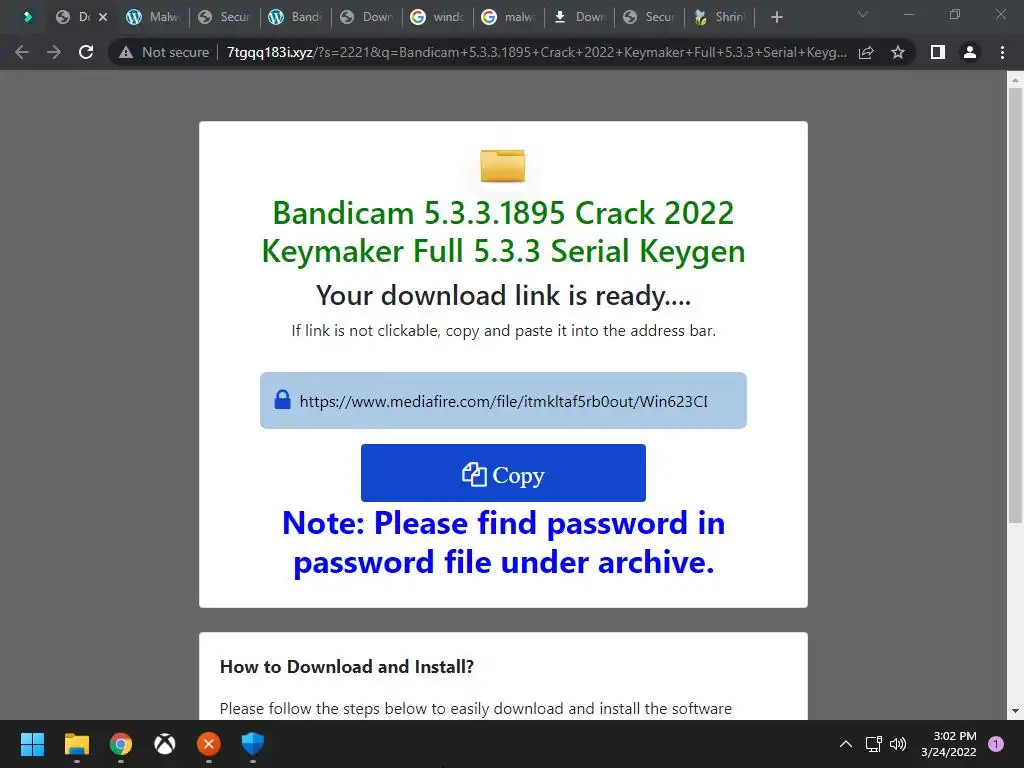This screenshot has height=768, width=1024.
Task: Open the Chrome profile icon
Action: 970,52
